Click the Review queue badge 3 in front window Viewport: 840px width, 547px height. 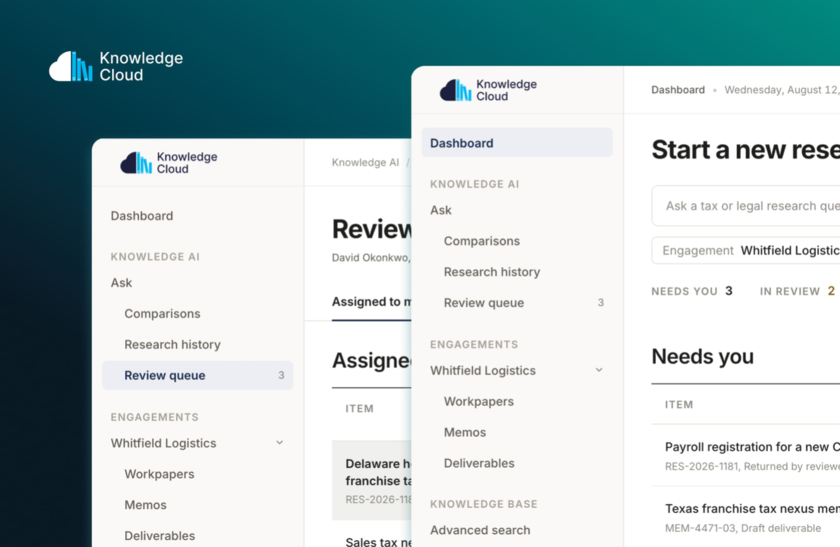601,303
